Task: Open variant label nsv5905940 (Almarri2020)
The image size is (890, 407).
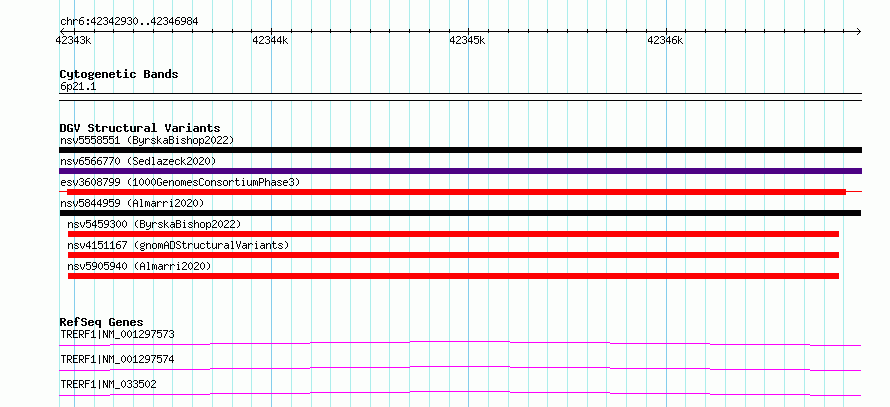Action: (x=139, y=266)
